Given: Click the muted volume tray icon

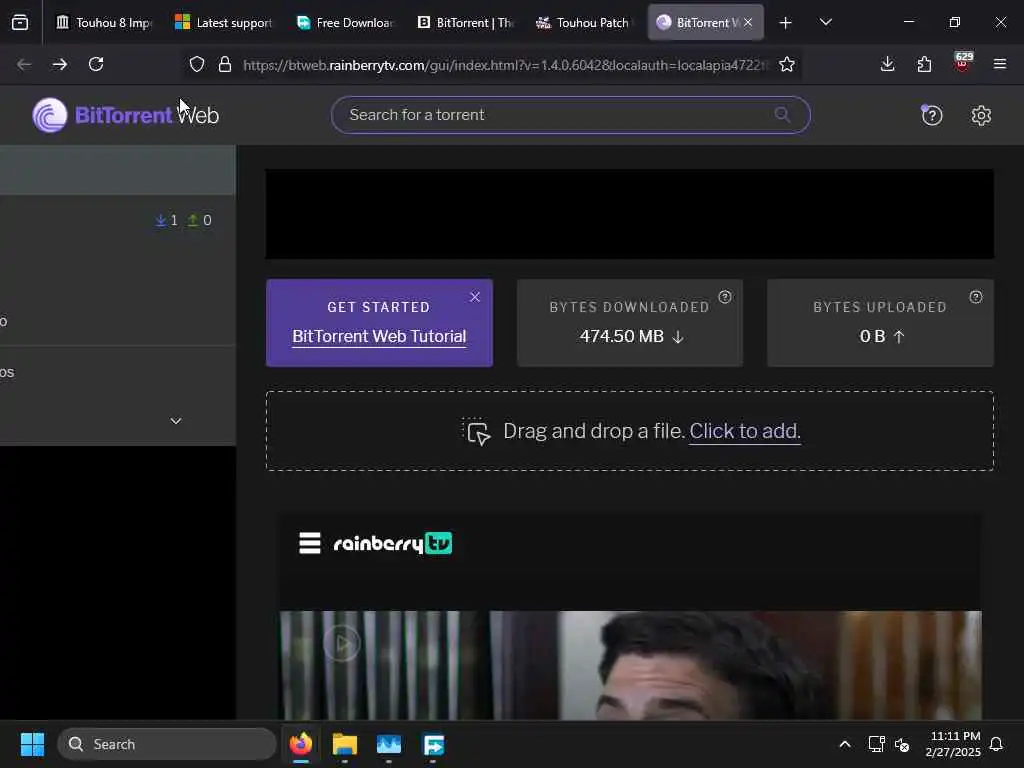Looking at the screenshot, I should [x=903, y=744].
